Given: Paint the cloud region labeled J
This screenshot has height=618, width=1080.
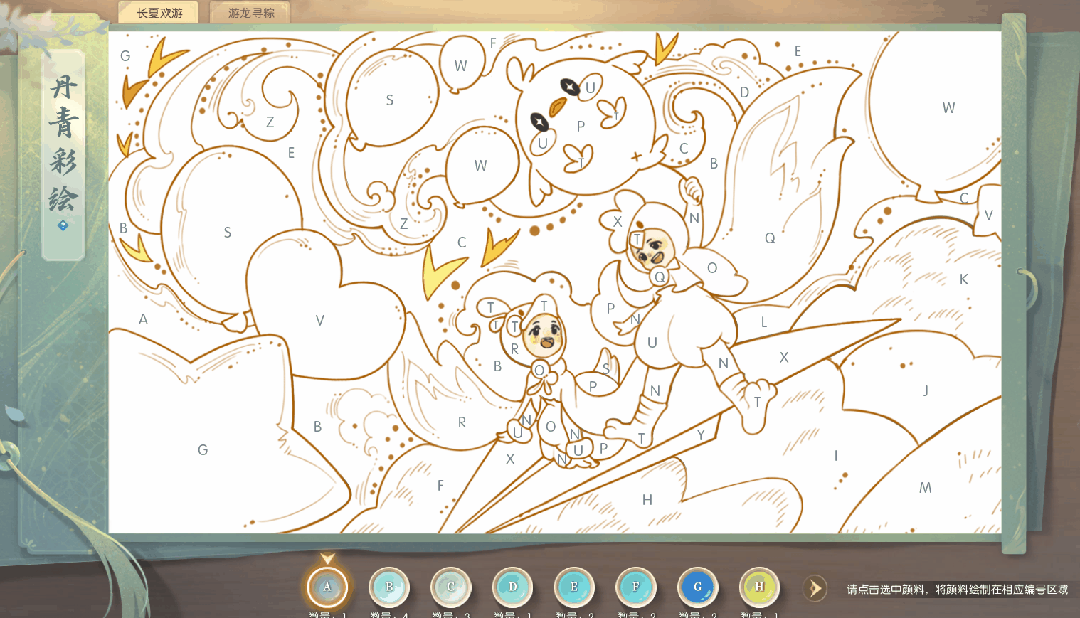Looking at the screenshot, I should point(925,390).
